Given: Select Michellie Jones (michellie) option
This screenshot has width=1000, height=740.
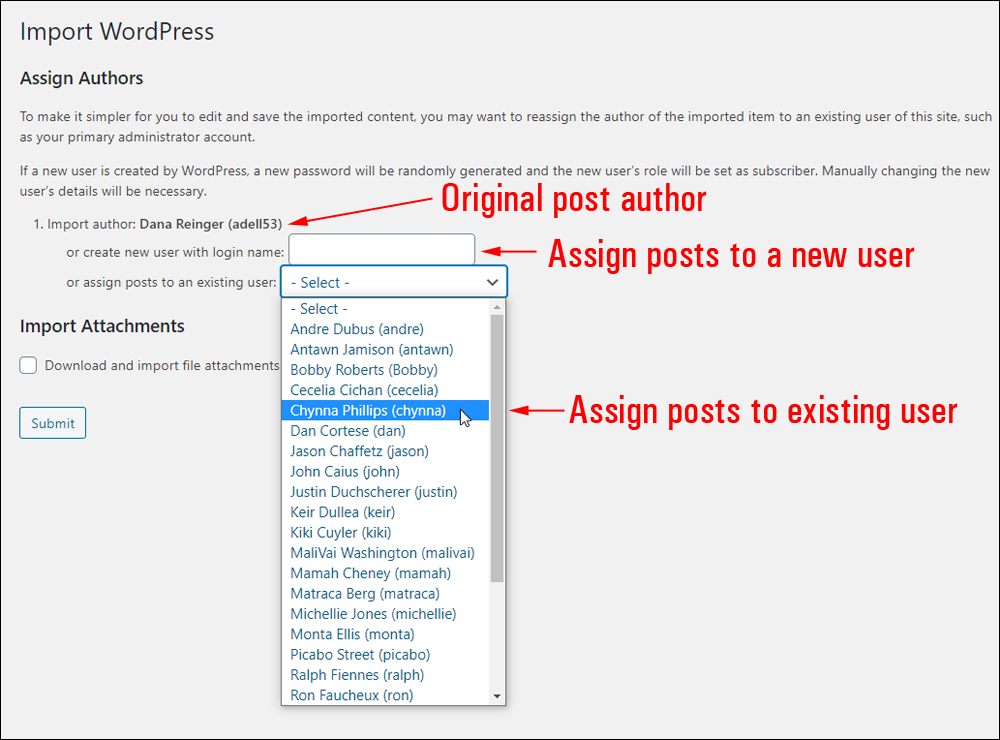Looking at the screenshot, I should coord(385,614).
